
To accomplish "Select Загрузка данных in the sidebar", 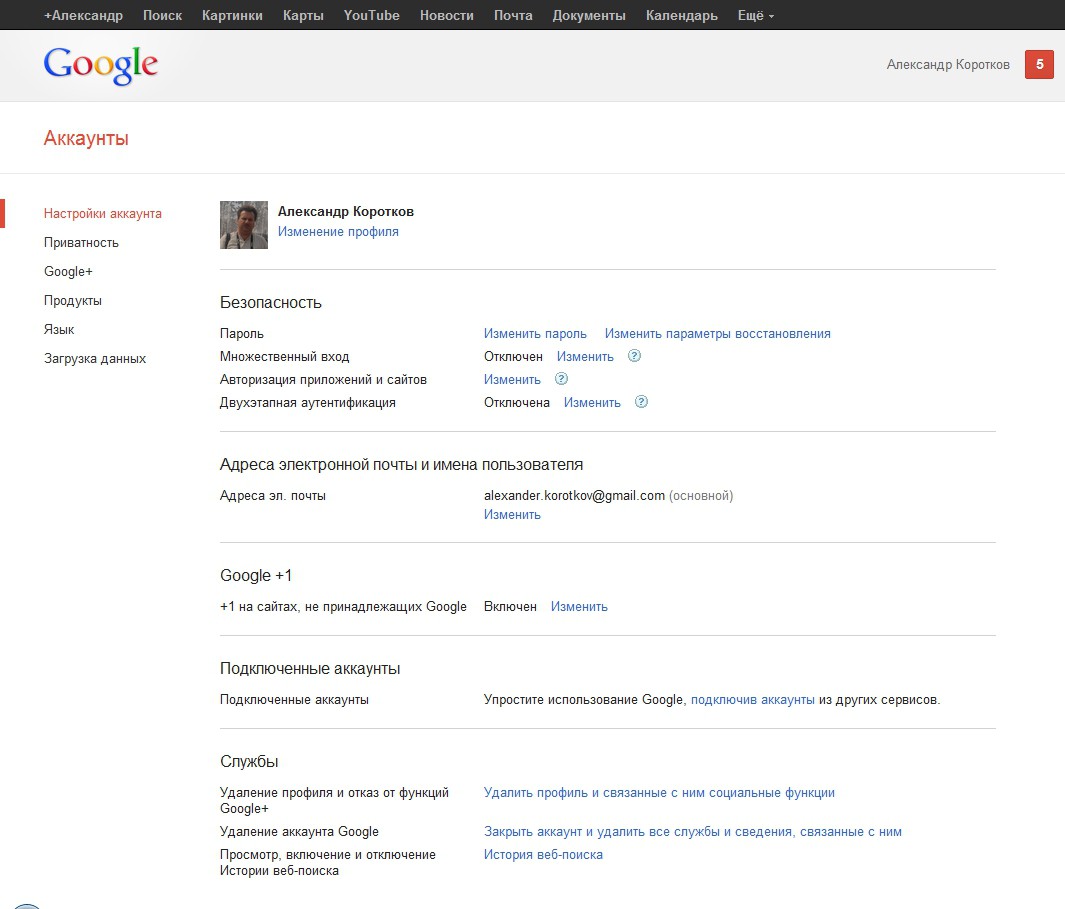I will (95, 359).
